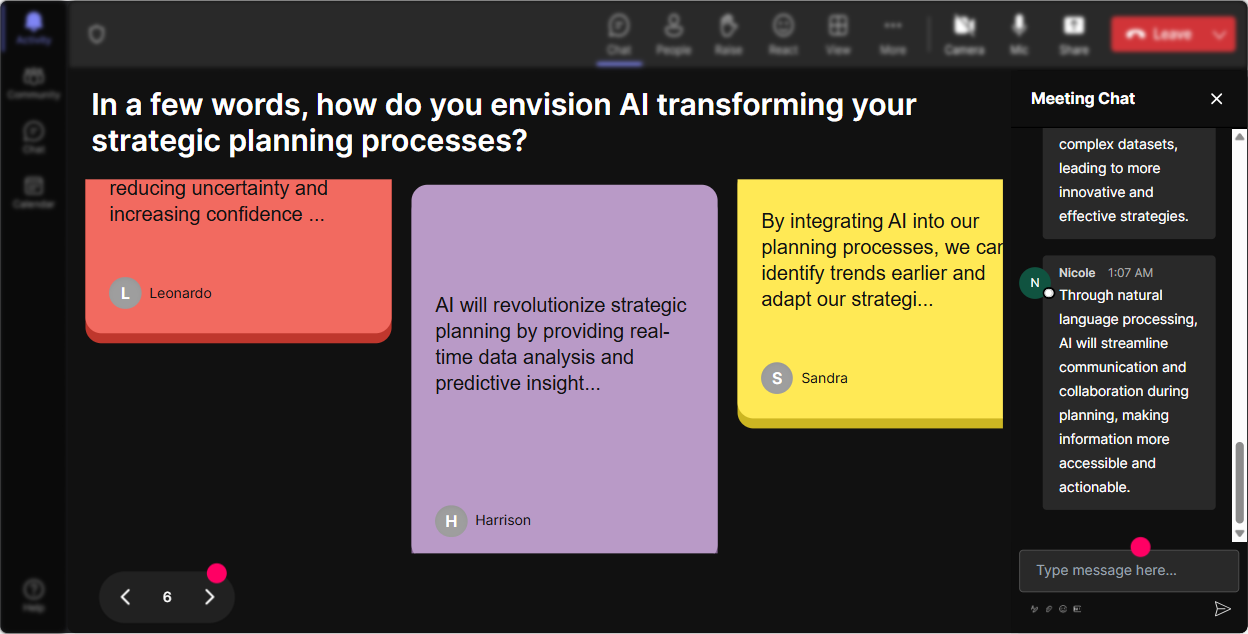The height and width of the screenshot is (634, 1248).
Task: Open the emoji picker below message box
Action: click(x=1063, y=608)
